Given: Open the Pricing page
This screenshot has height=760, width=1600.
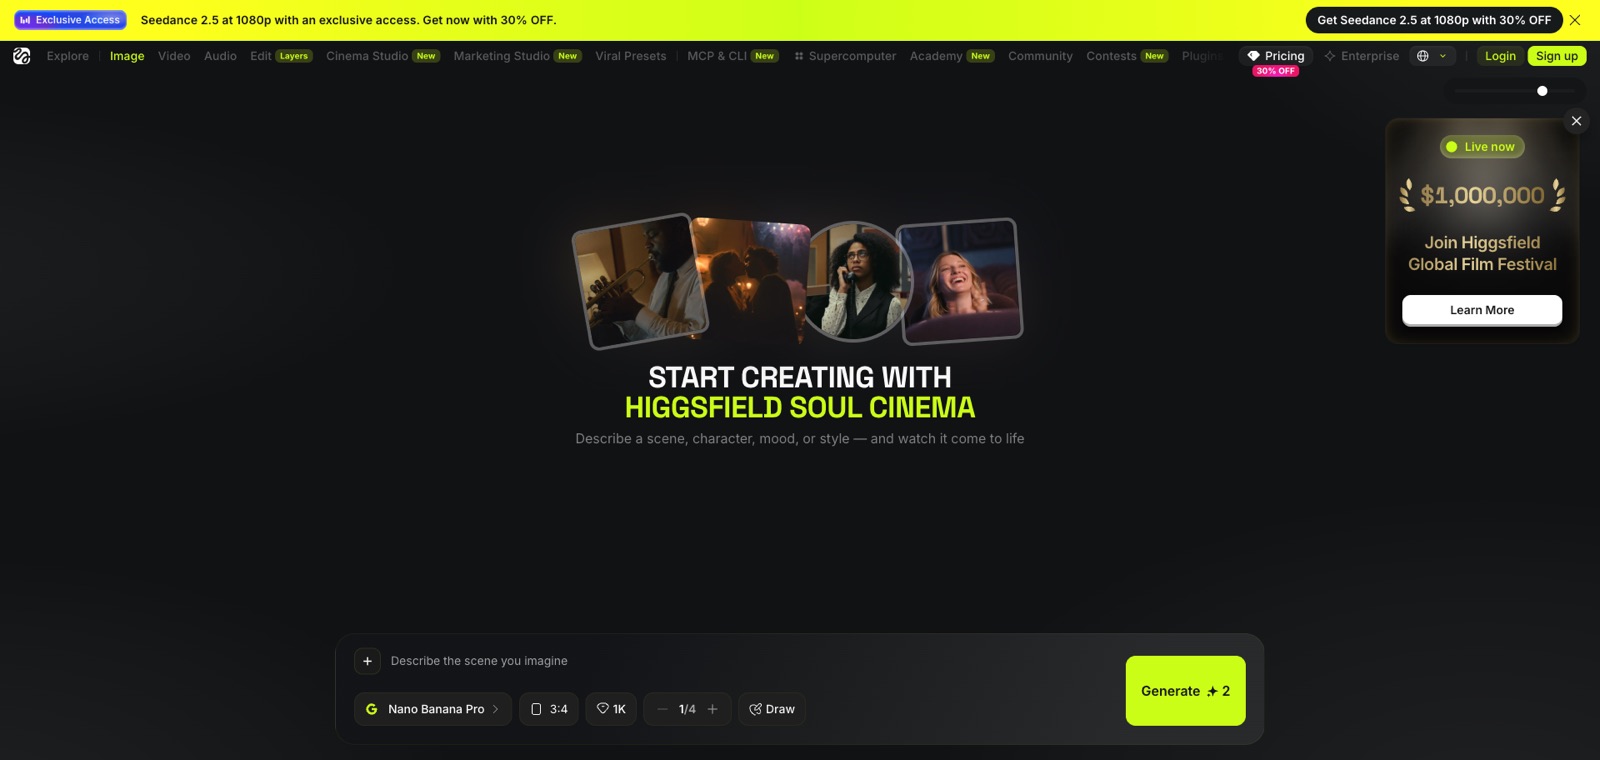Looking at the screenshot, I should (1276, 56).
